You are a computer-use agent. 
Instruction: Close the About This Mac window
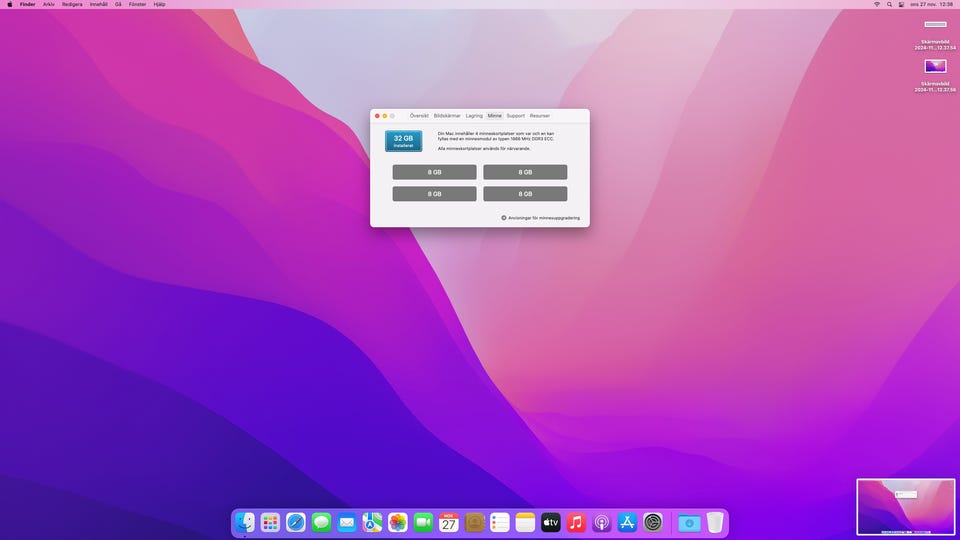[377, 116]
